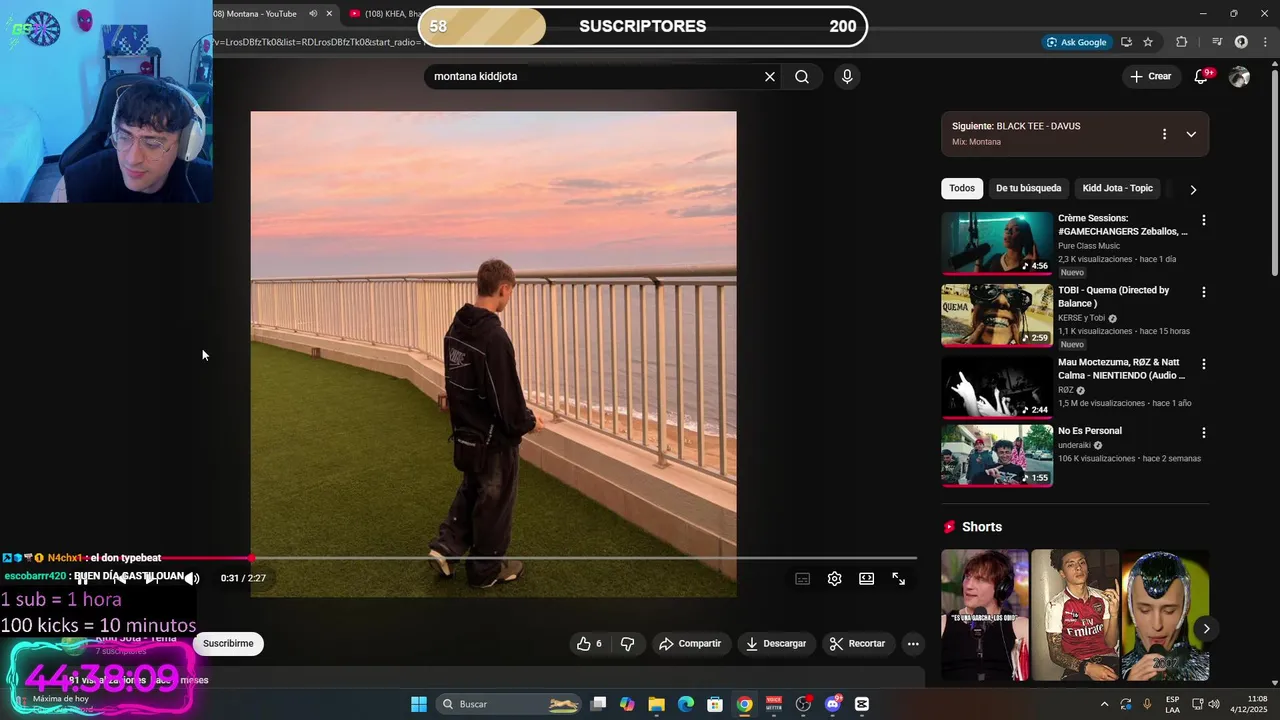Image resolution: width=1280 pixels, height=720 pixels.
Task: Click the Crear button
Action: pyautogui.click(x=1150, y=76)
